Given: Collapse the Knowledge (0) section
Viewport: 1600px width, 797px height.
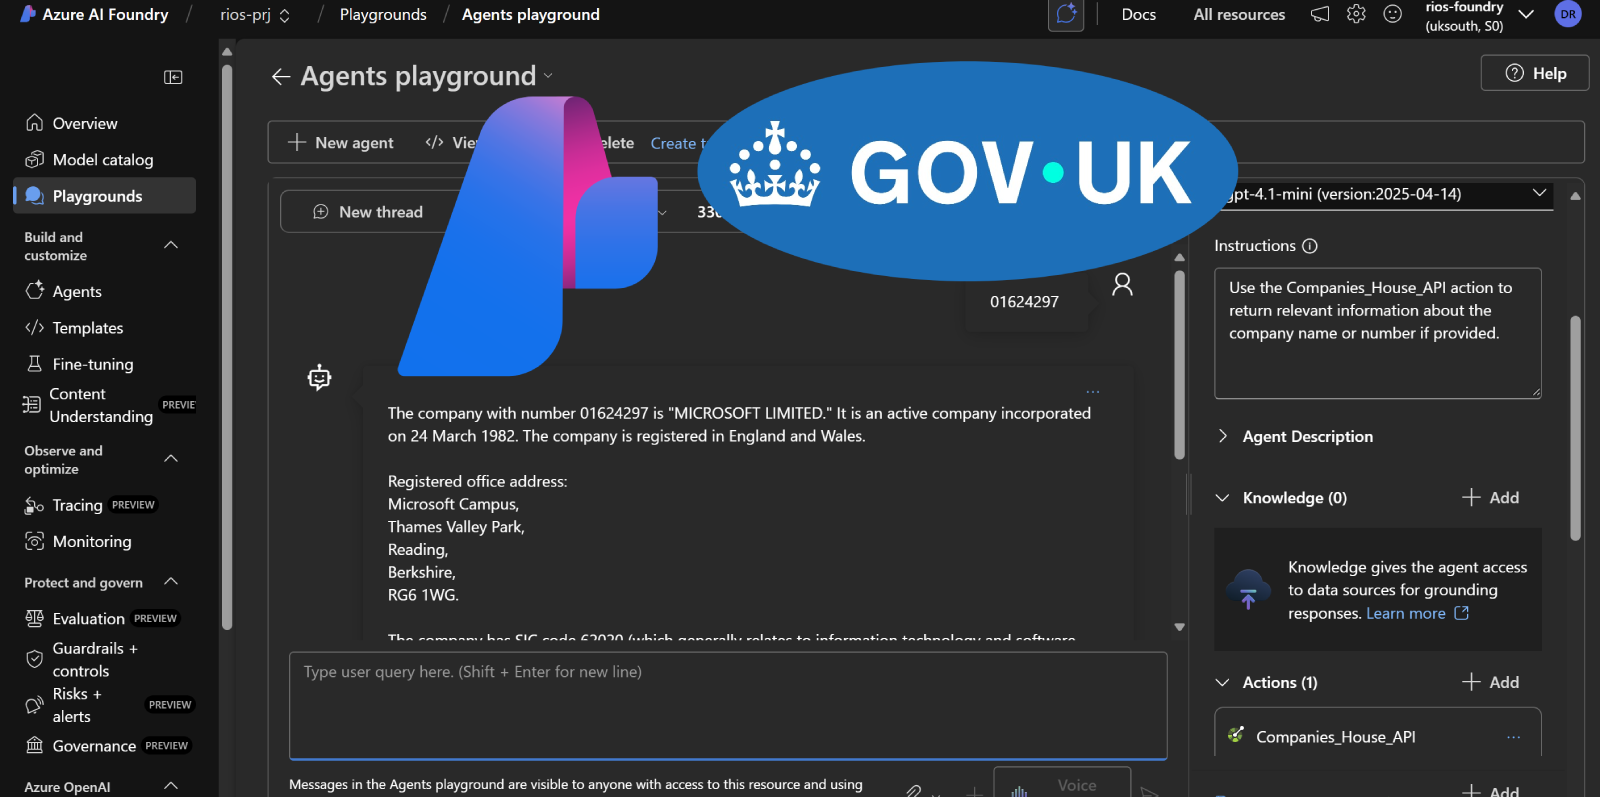Looking at the screenshot, I should click(x=1222, y=498).
